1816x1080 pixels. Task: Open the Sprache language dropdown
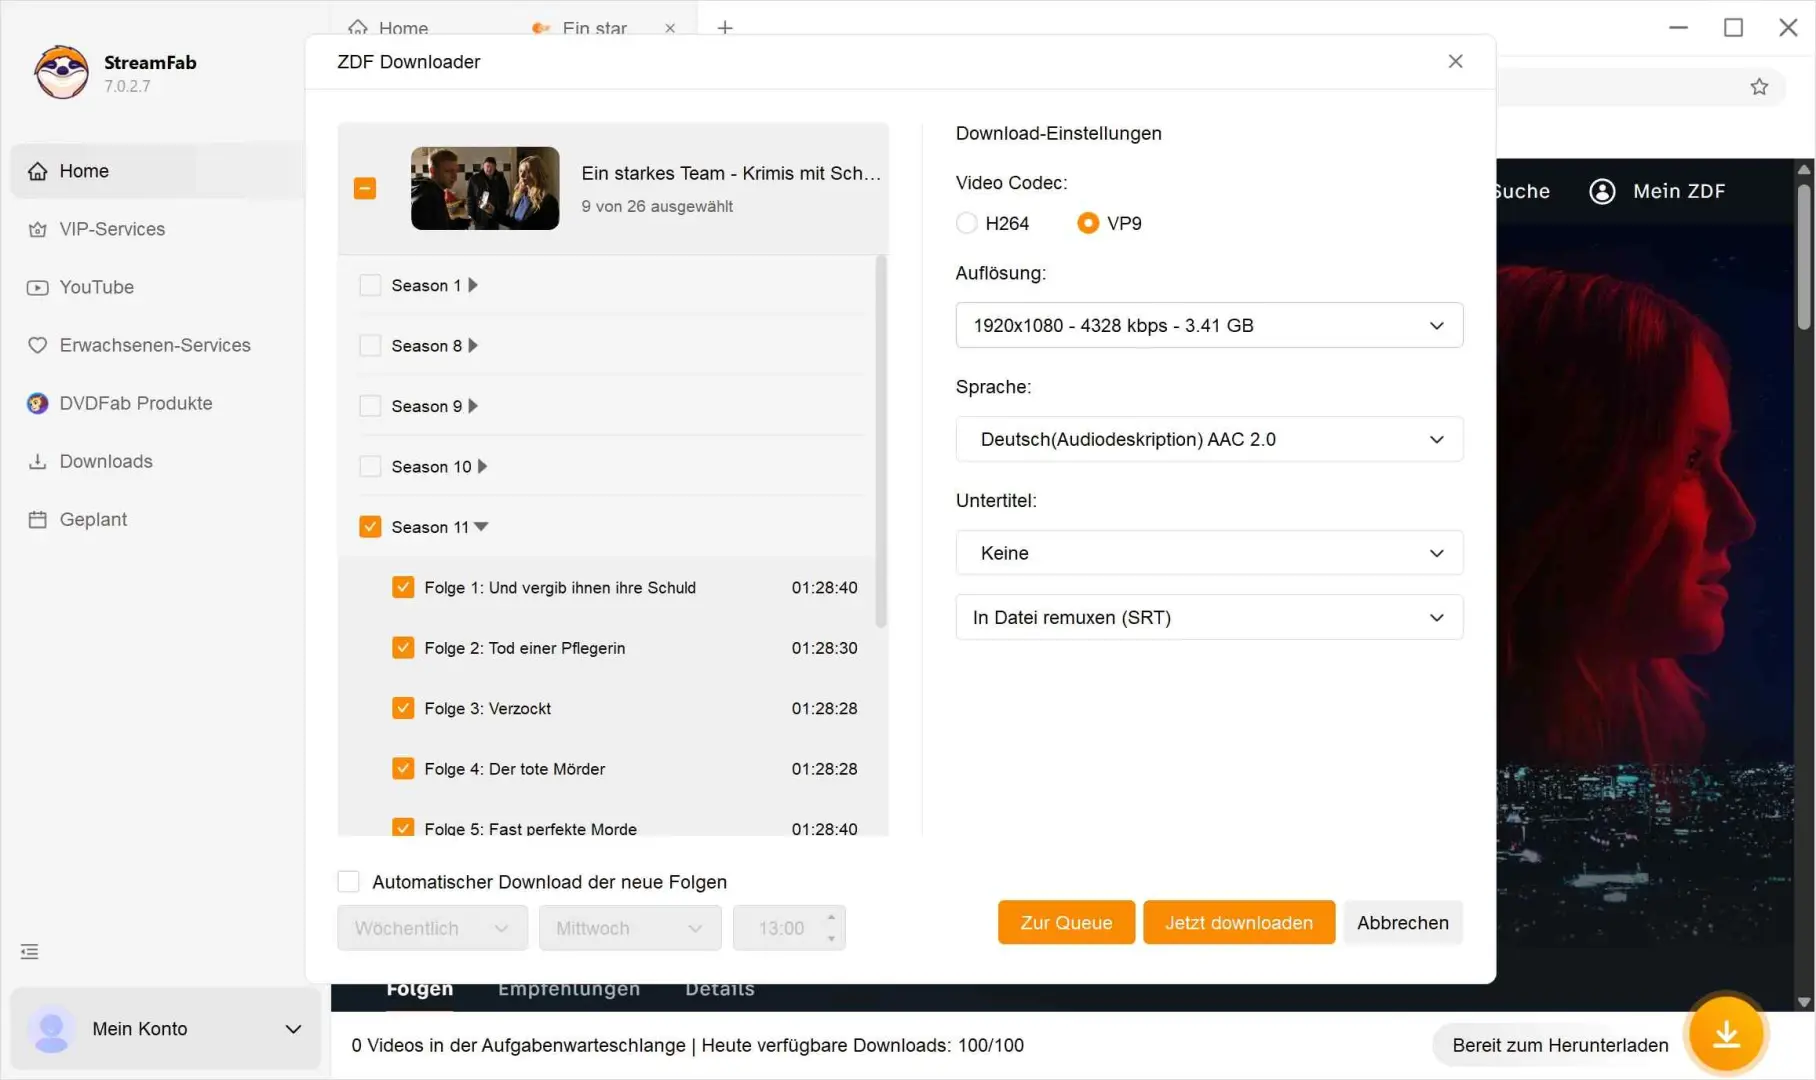click(x=1209, y=439)
